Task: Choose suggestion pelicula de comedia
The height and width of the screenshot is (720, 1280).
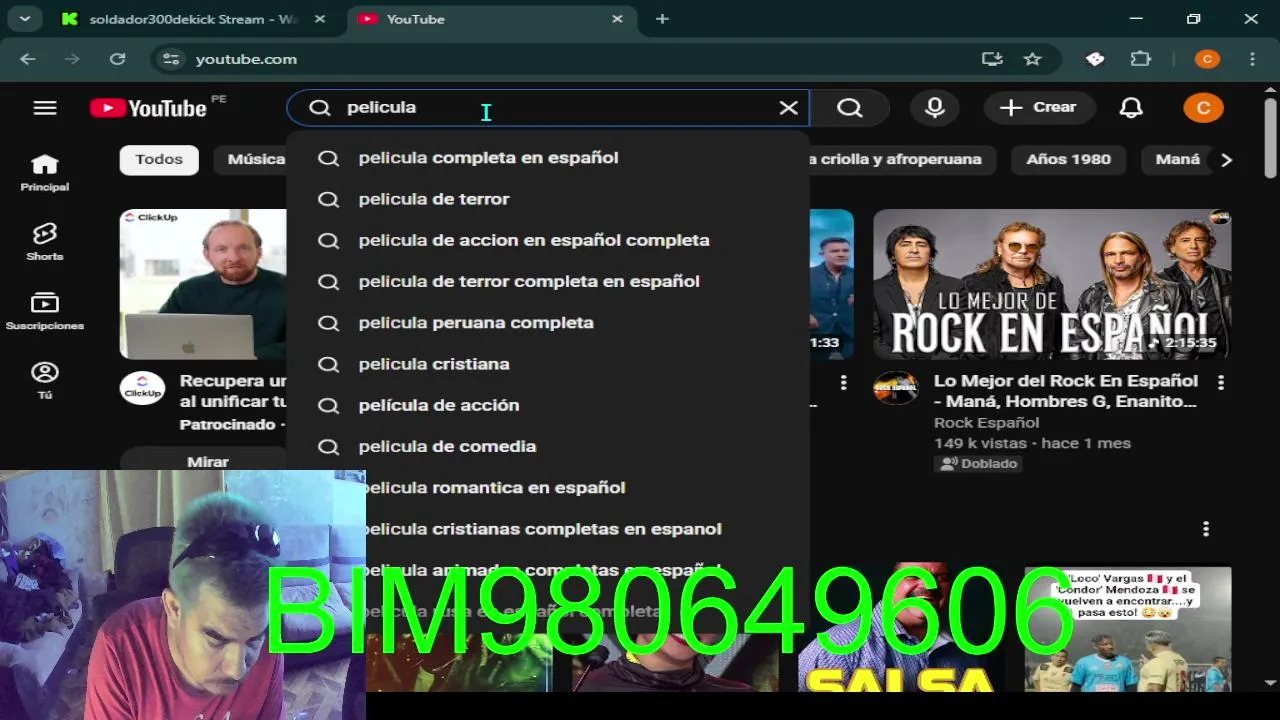Action: 548,446
